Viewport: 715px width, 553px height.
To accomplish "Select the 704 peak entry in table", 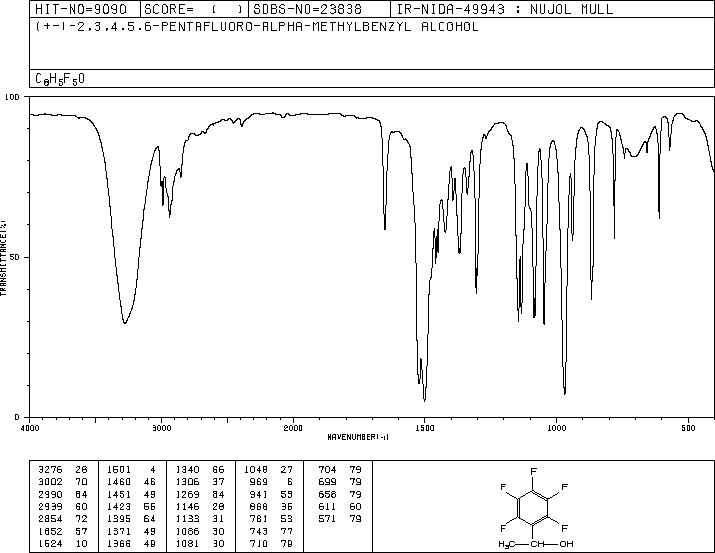I will pyautogui.click(x=340, y=470).
